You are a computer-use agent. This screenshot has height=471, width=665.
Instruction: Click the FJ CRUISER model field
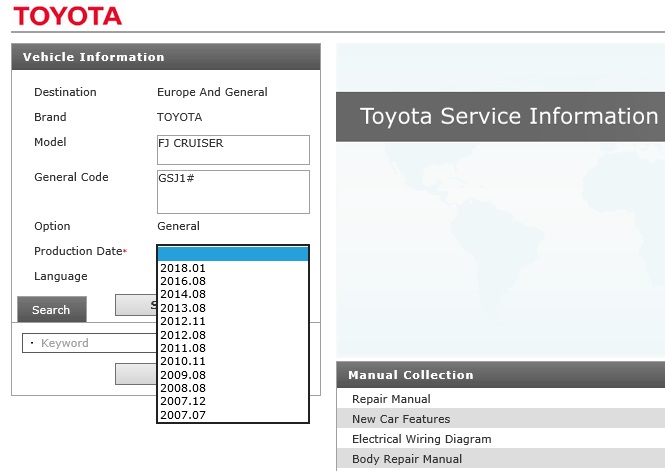point(233,150)
